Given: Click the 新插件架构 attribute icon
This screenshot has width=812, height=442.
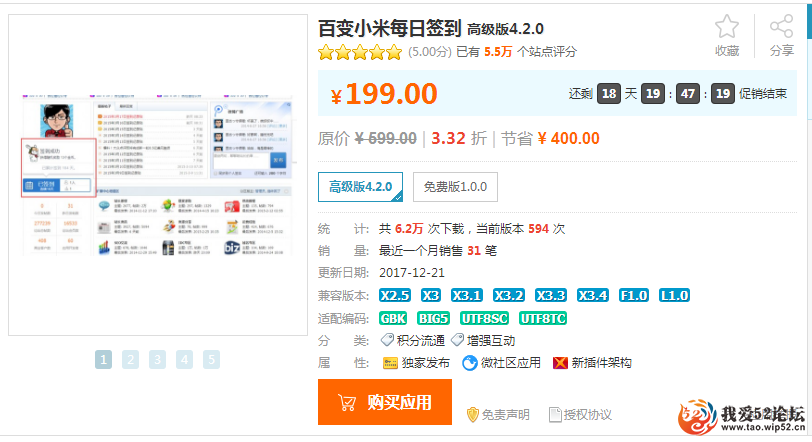Looking at the screenshot, I should (560, 363).
